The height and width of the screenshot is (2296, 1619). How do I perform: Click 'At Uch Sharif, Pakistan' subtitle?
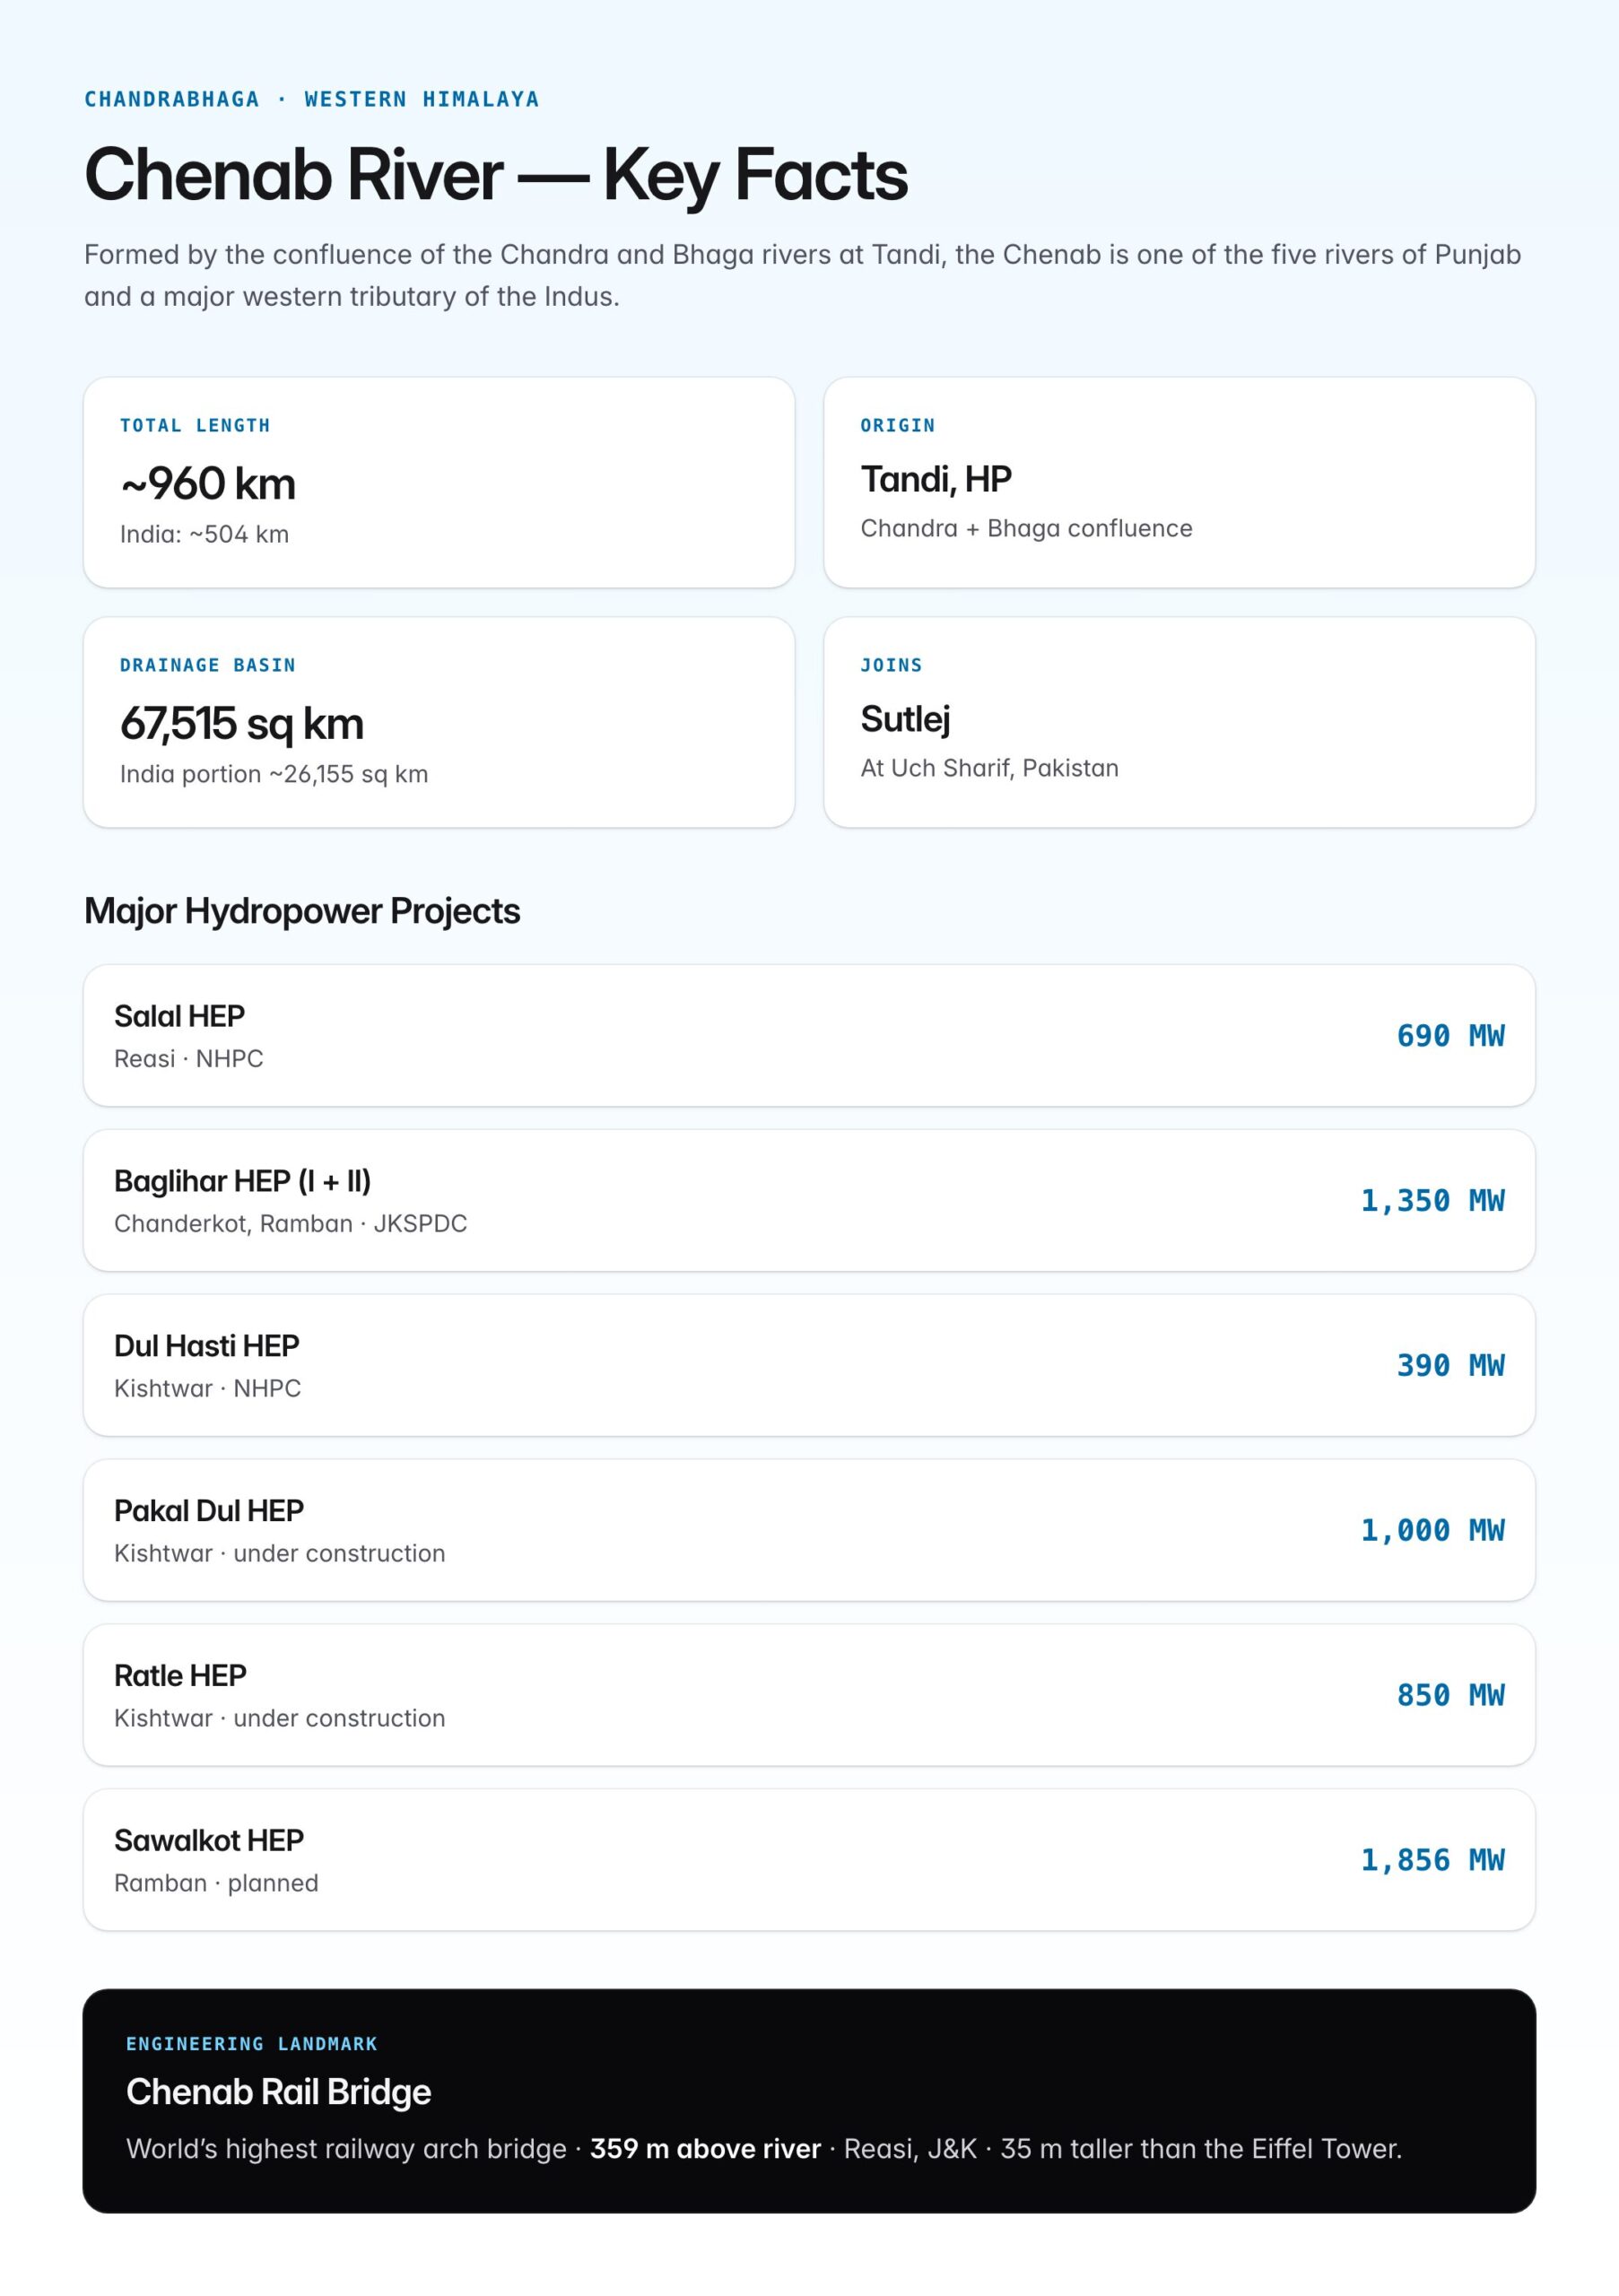pyautogui.click(x=989, y=768)
